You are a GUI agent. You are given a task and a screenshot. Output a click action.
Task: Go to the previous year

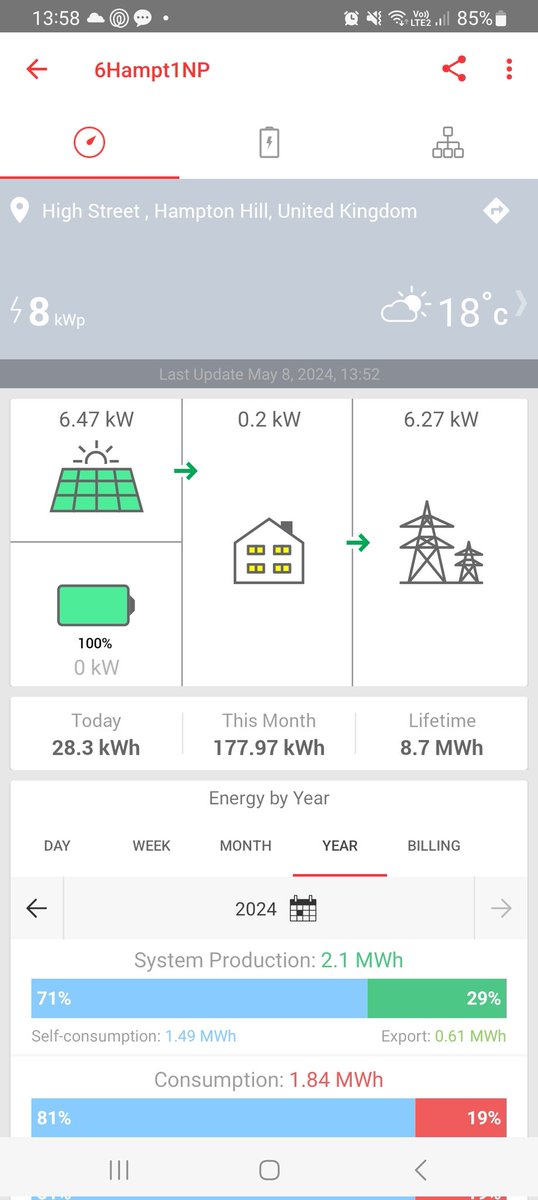(37, 908)
